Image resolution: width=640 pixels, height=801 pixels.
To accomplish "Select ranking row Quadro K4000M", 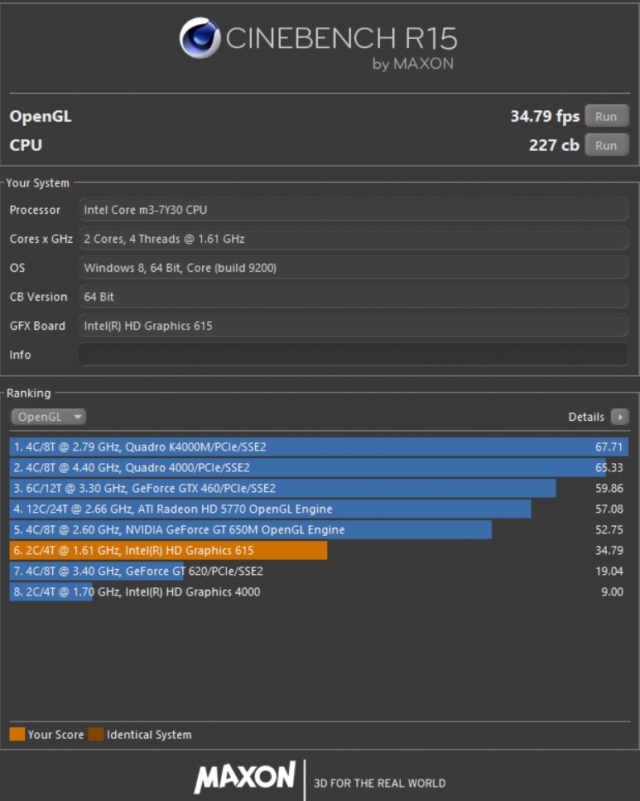I will pyautogui.click(x=319, y=447).
